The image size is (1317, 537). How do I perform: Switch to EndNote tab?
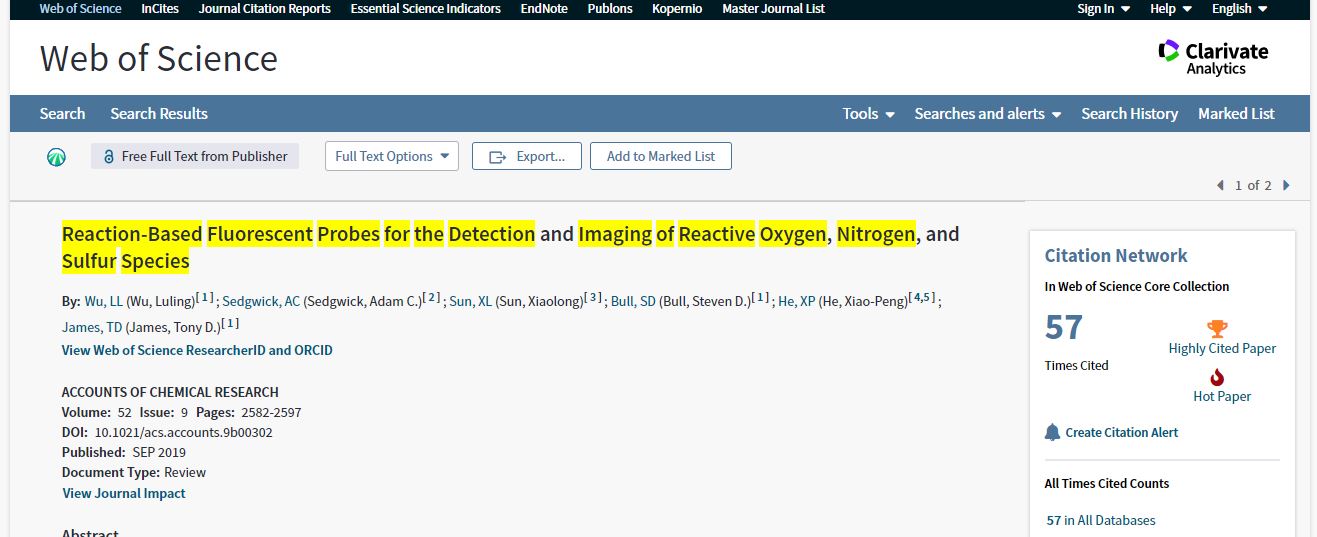544,8
